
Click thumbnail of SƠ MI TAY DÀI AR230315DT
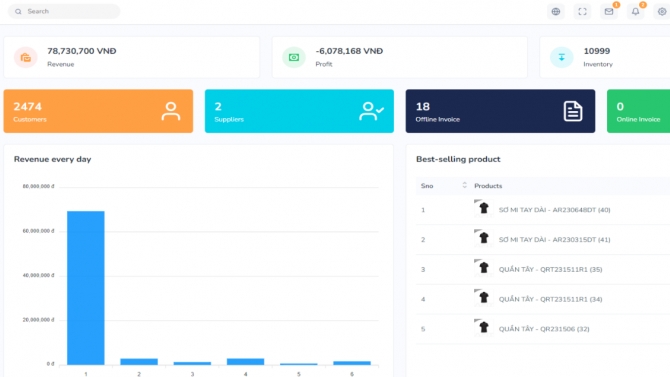click(483, 239)
